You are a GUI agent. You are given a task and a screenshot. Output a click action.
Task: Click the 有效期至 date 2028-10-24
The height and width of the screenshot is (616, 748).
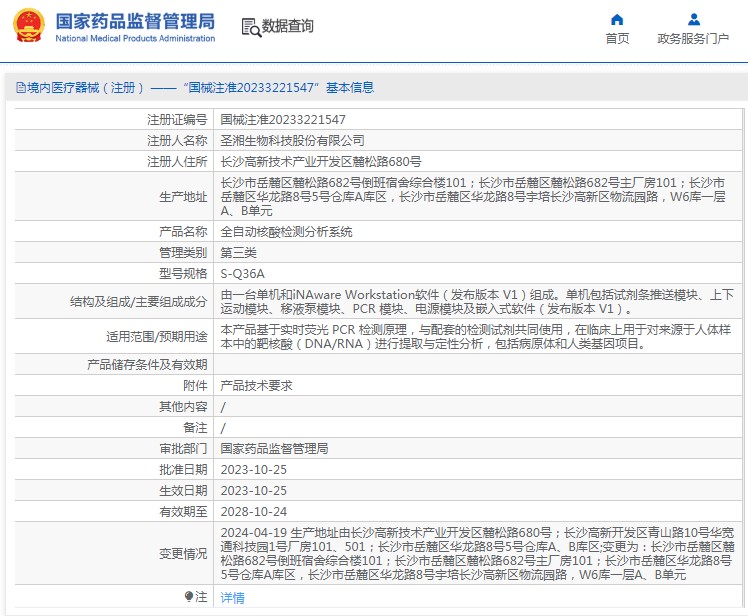point(253,511)
